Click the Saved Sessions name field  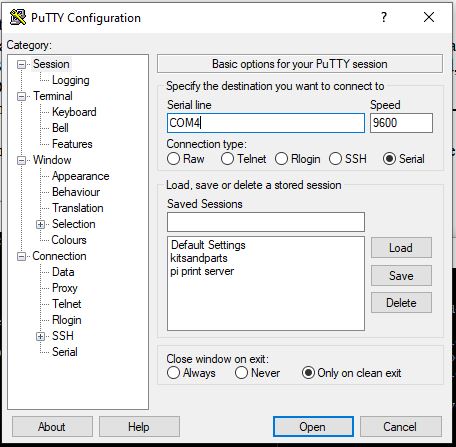(x=266, y=222)
